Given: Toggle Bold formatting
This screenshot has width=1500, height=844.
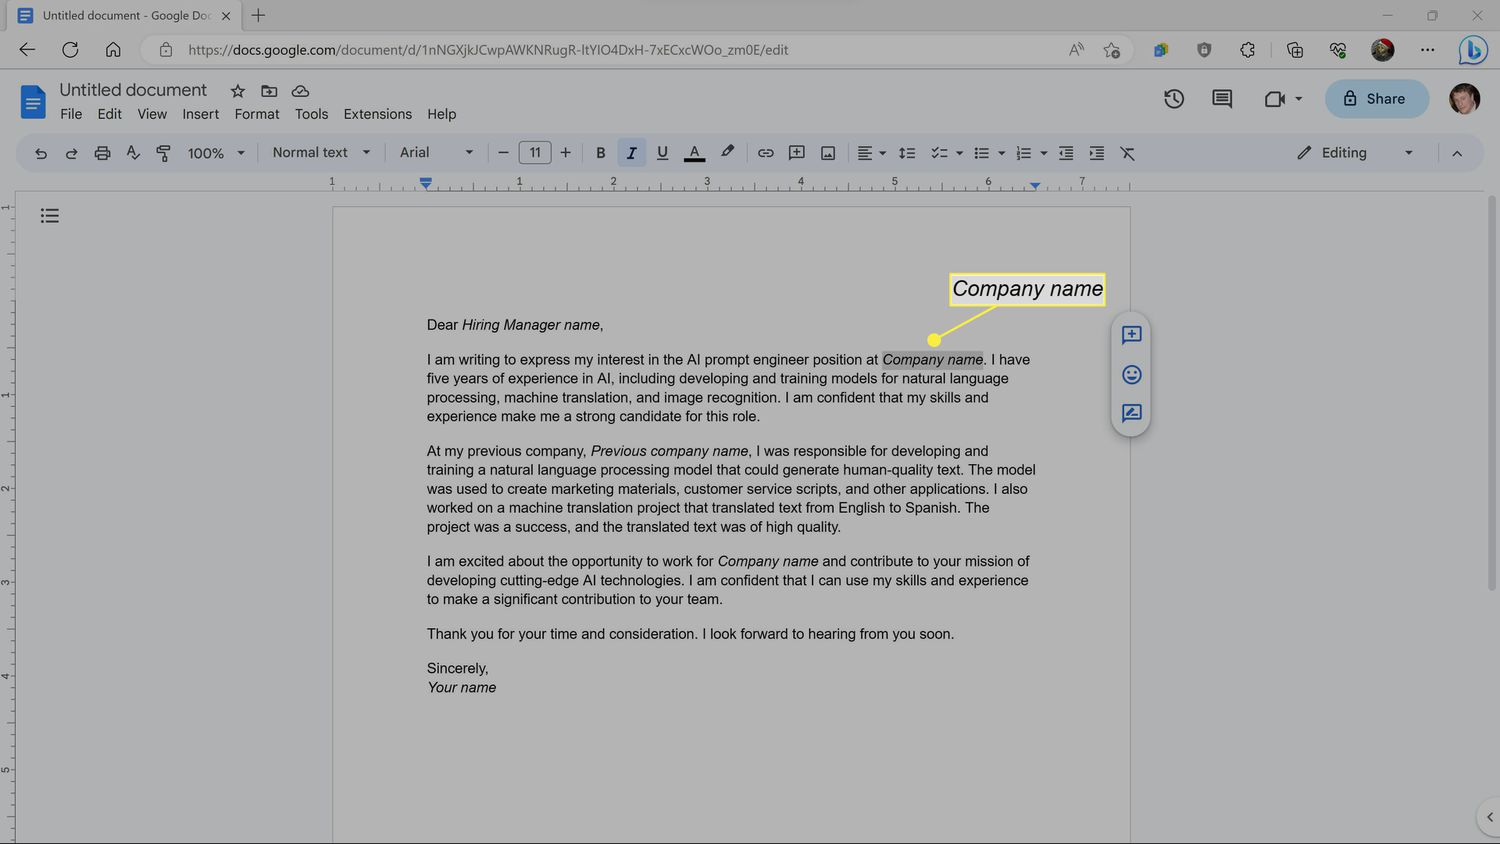Looking at the screenshot, I should [600, 153].
